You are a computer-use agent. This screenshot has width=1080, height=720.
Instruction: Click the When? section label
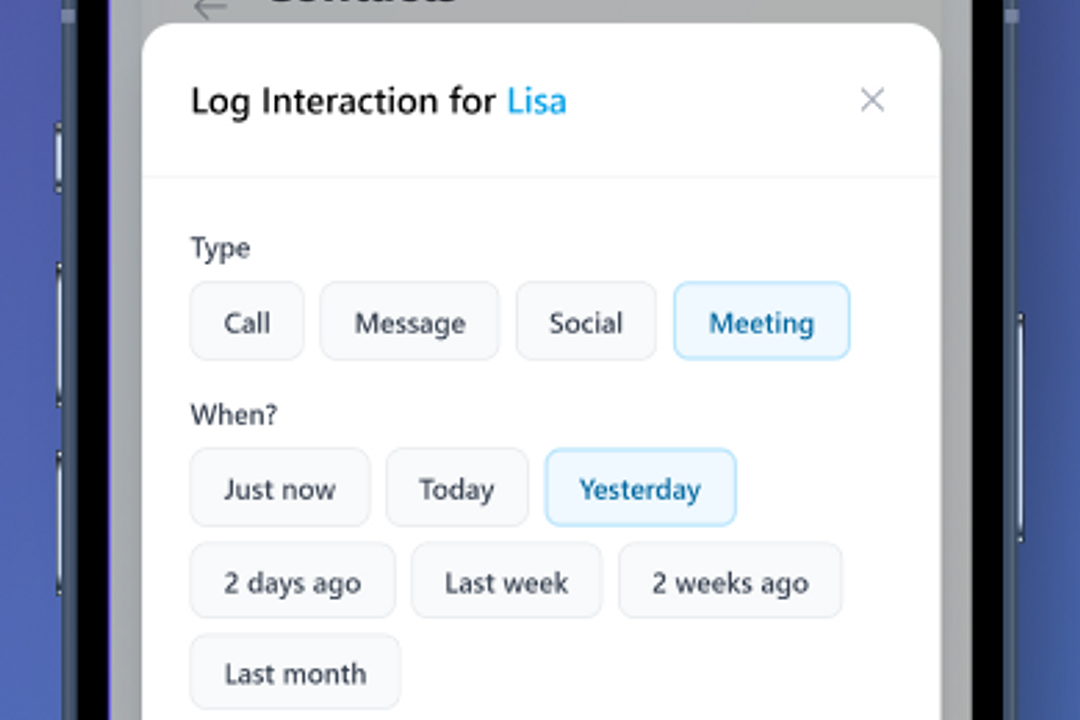(233, 414)
